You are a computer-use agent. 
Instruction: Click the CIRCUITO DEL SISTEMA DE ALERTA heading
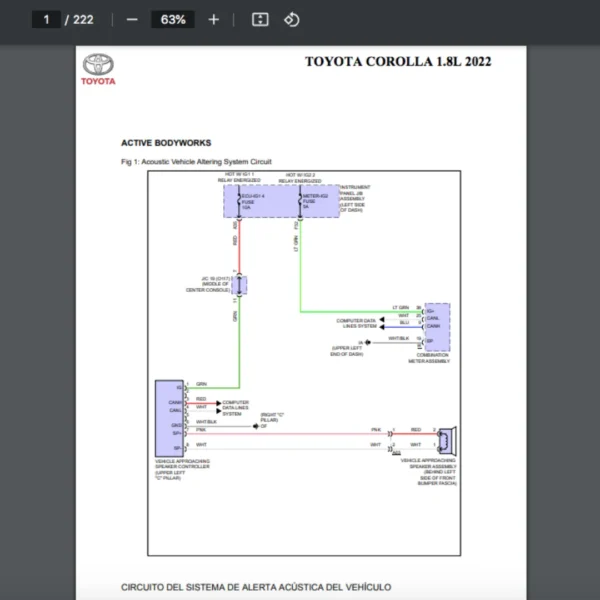point(256,587)
